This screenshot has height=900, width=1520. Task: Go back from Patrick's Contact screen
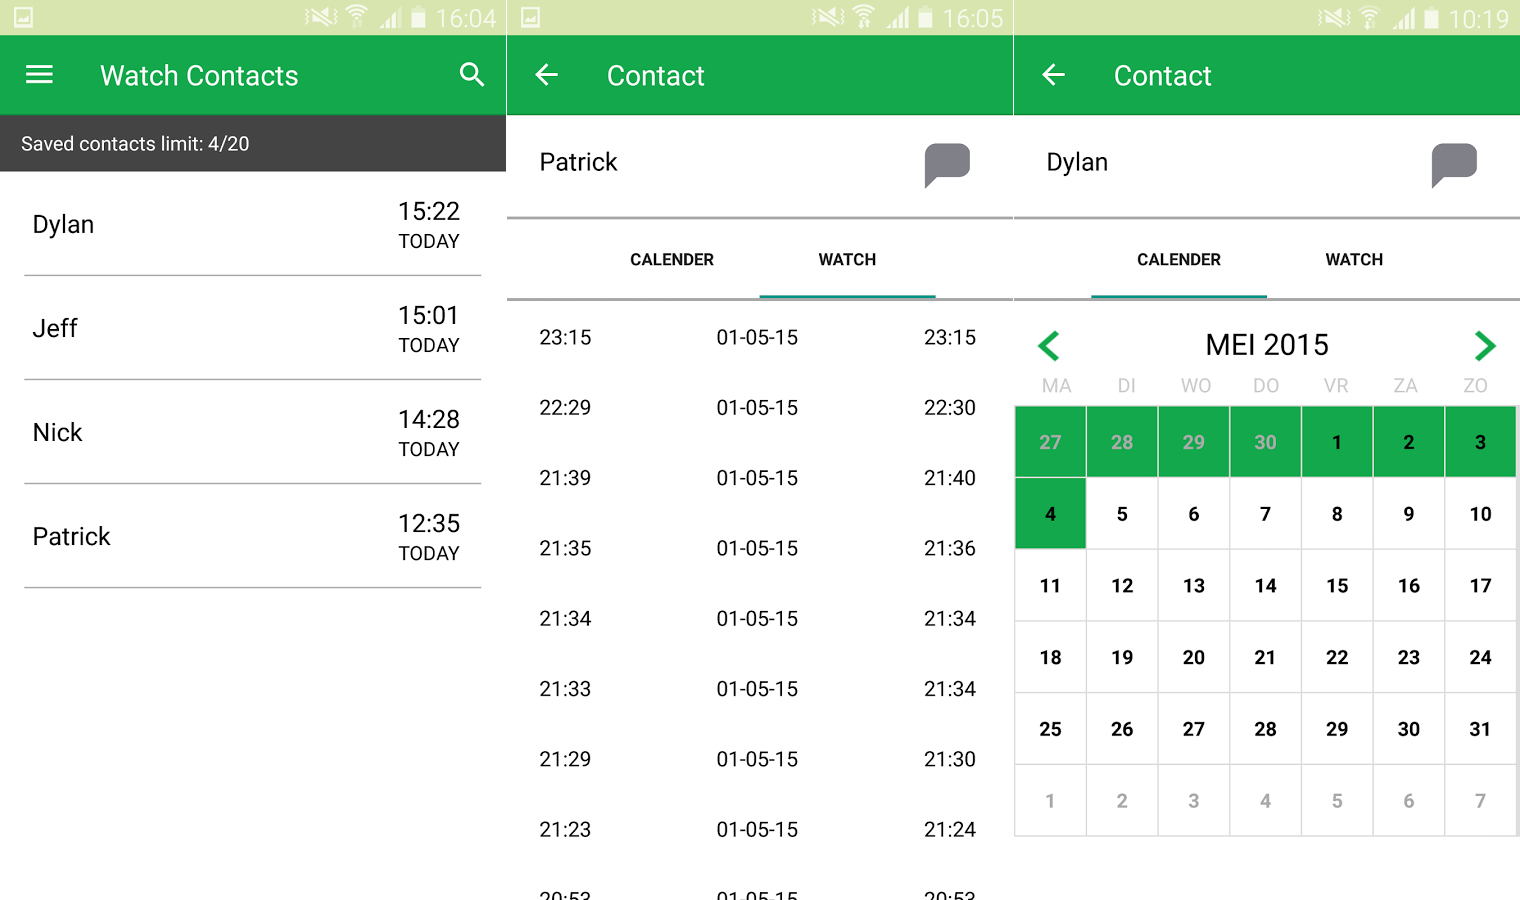coord(546,75)
